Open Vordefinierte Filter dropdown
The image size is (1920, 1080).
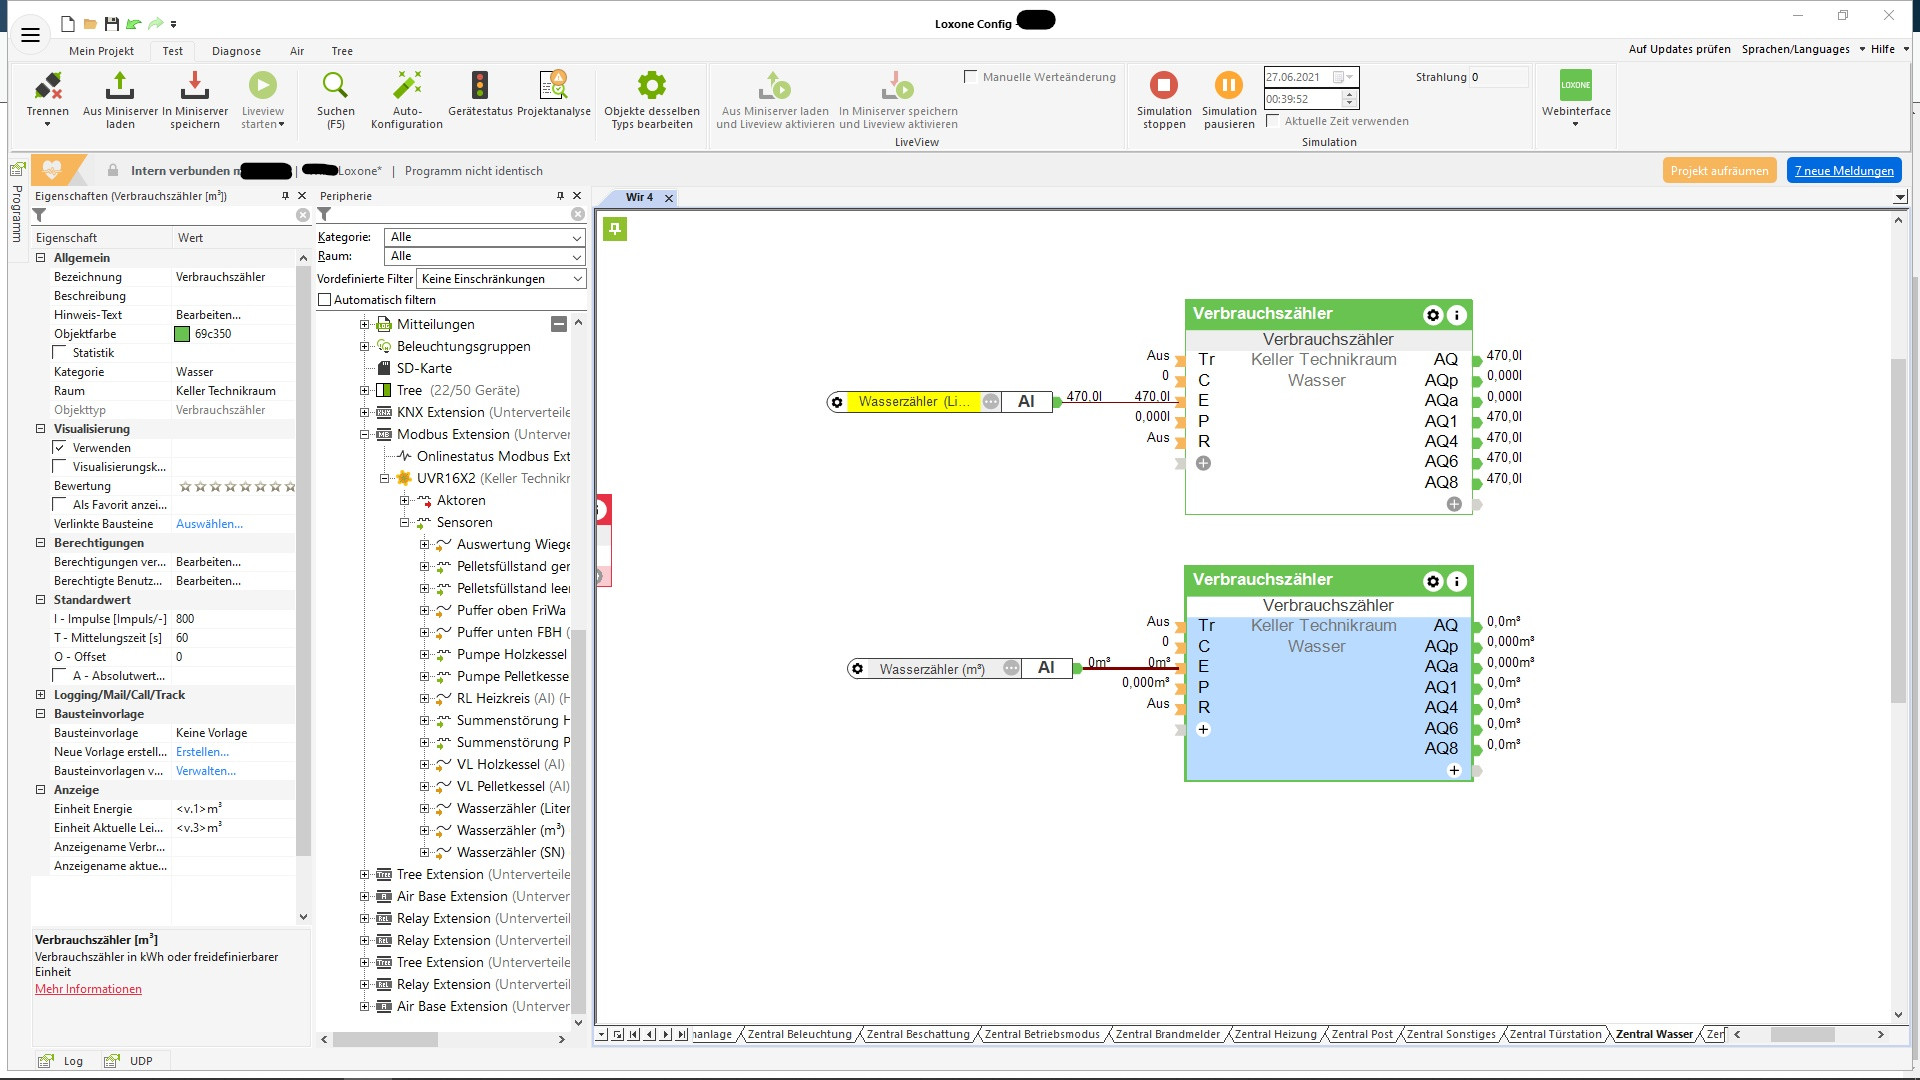[x=501, y=279]
